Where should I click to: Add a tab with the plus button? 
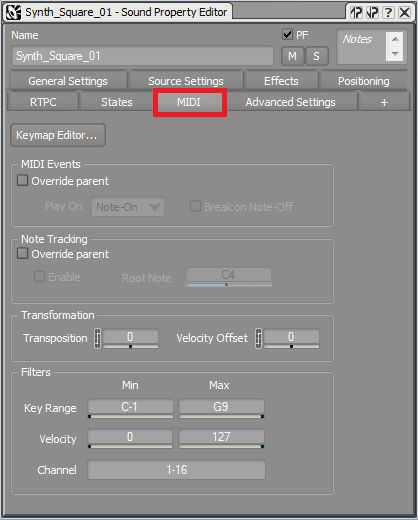coord(384,102)
